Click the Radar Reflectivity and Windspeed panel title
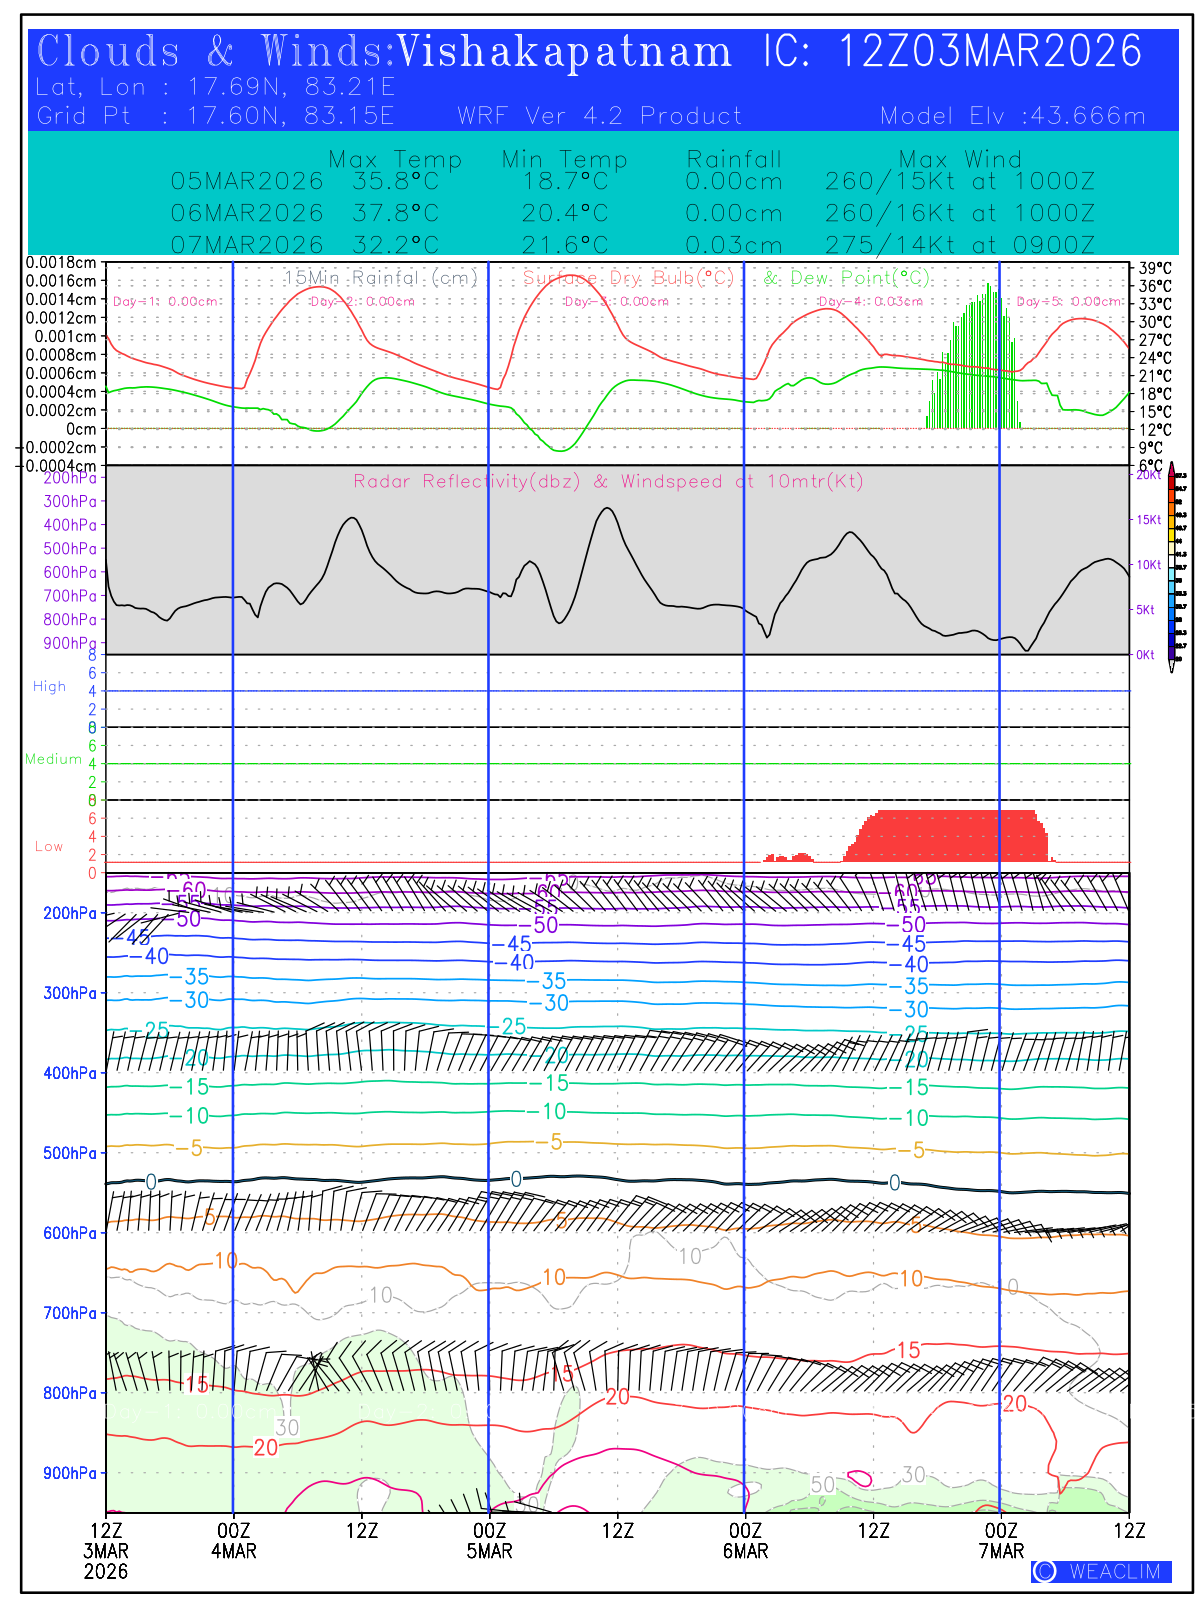The height and width of the screenshot is (1600, 1200). (608, 482)
